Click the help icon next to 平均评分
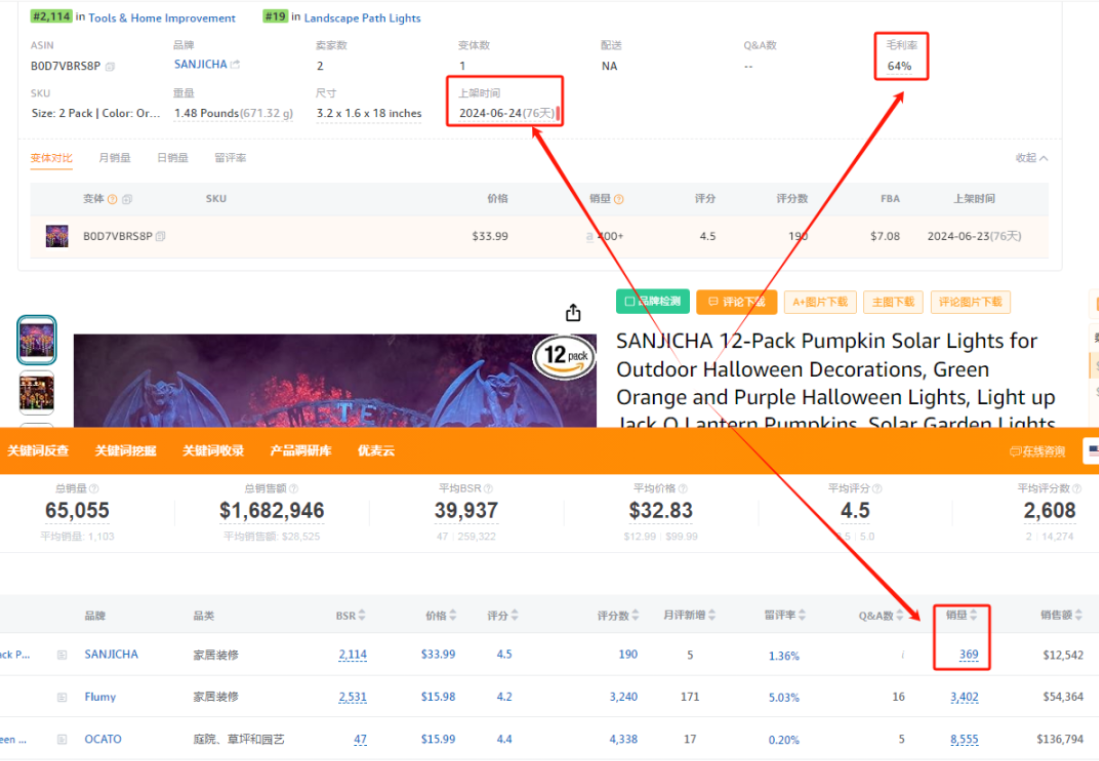1099x761 pixels. pyautogui.click(x=877, y=488)
